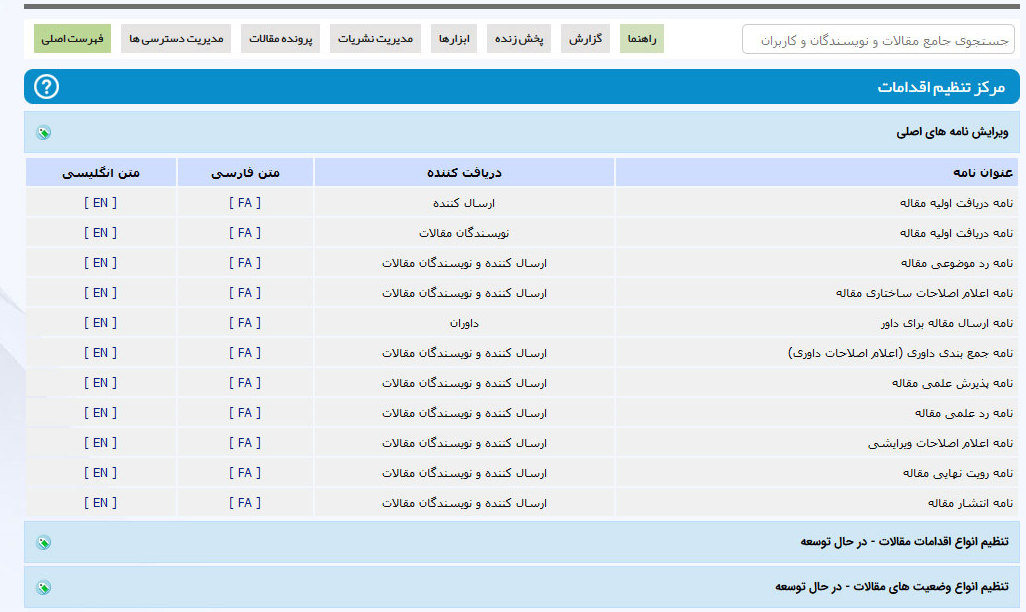This screenshot has height=612, width=1026.
Task: Click the help question mark icon in the مرکز تنظیم اقدامات header
Action: 46,87
